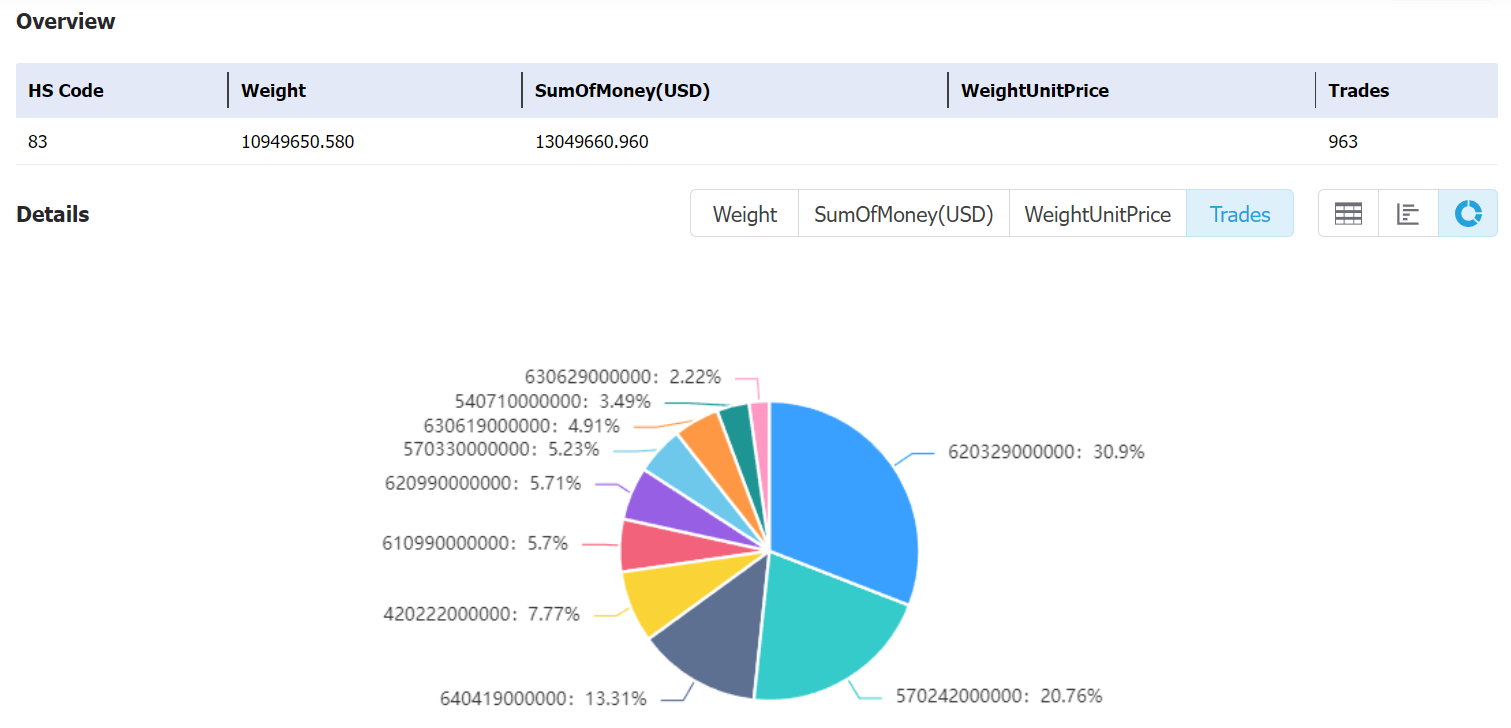Switch to bar chart view icon
Screen dimensions: 1511x728
point(1408,214)
